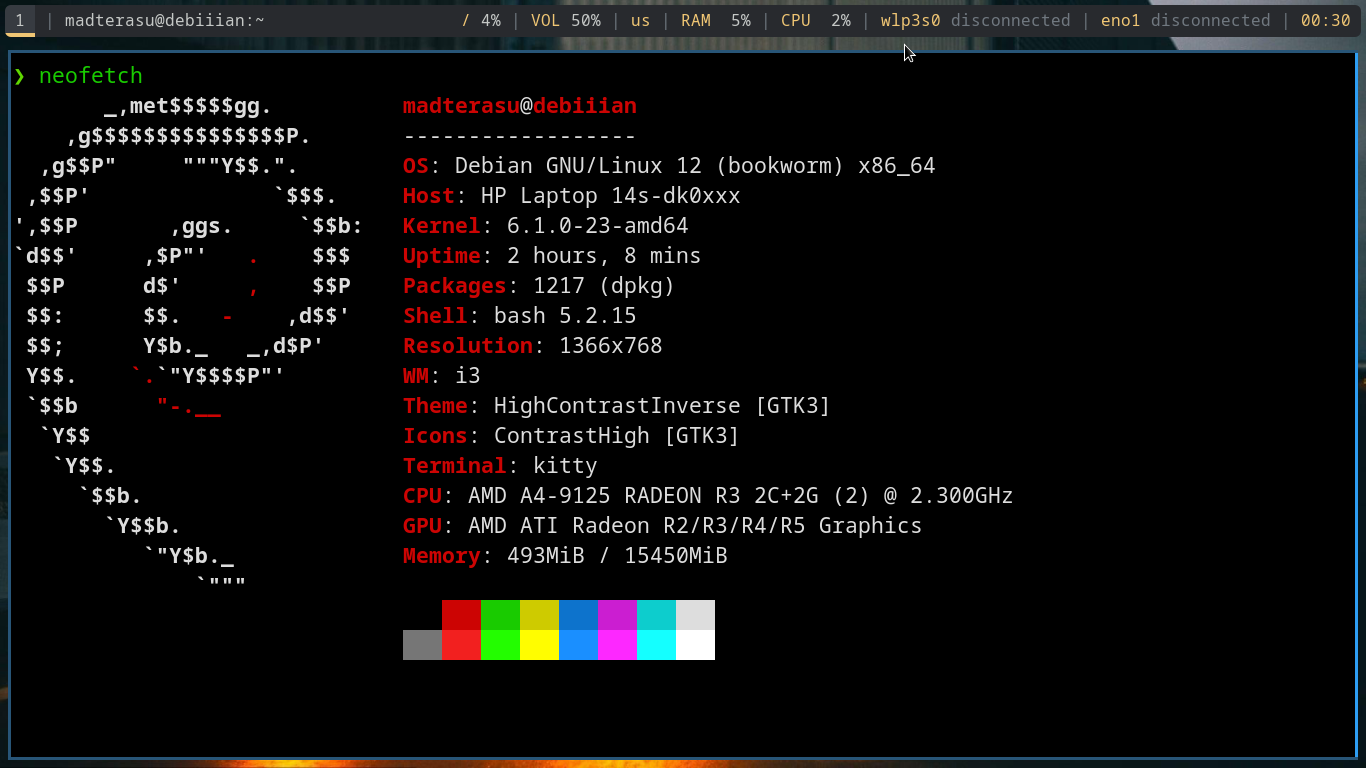The height and width of the screenshot is (768, 1366).
Task: Select the white swatch in the color palette
Action: point(695,645)
